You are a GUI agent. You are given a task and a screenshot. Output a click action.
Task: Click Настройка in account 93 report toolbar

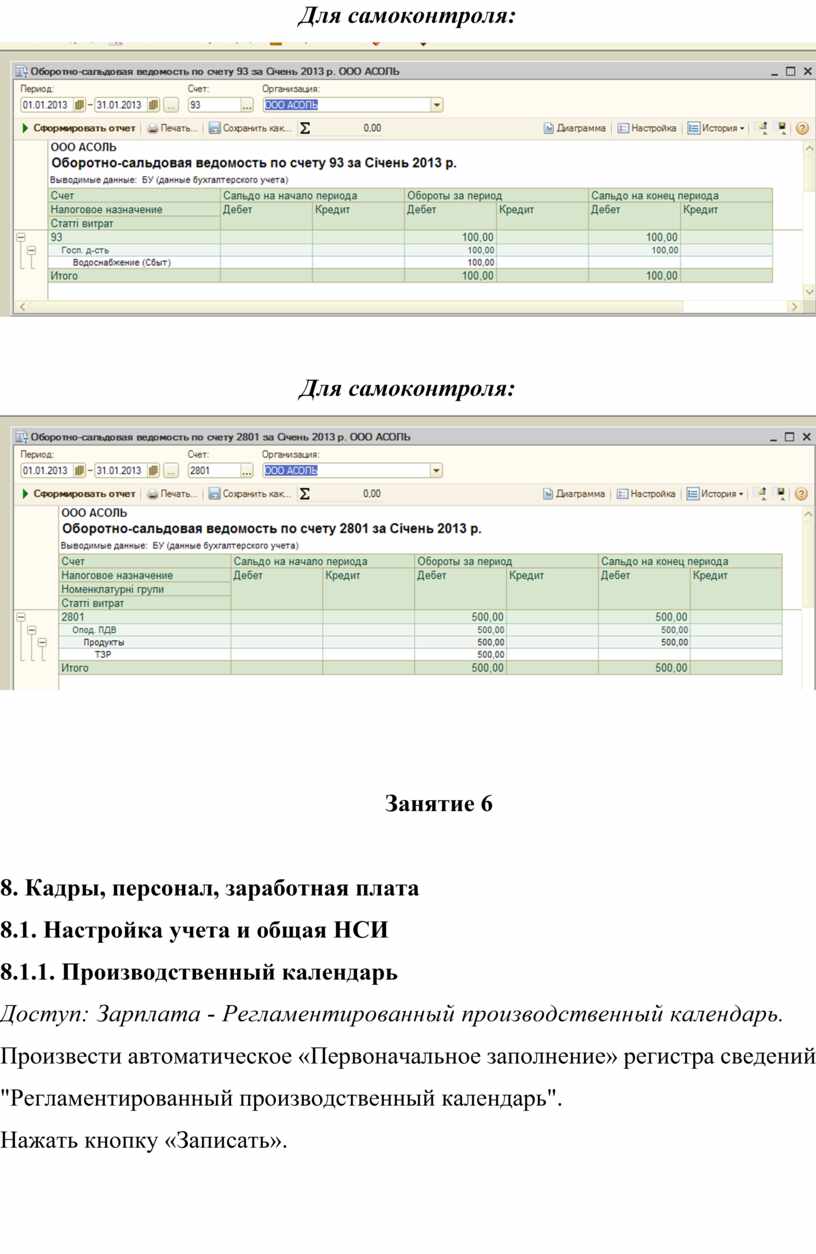tap(647, 128)
